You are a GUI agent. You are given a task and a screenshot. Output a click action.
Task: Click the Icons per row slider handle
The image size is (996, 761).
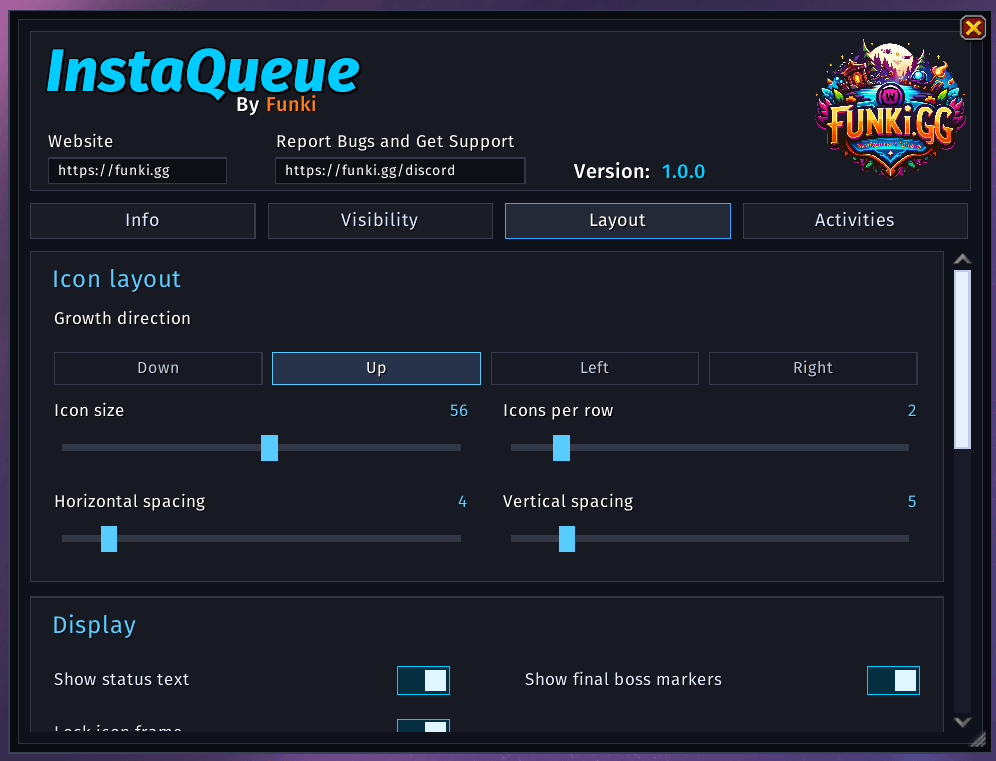tap(562, 448)
